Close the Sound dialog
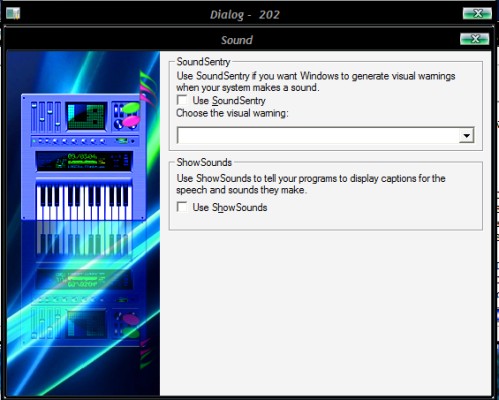The width and height of the screenshot is (499, 400). click(x=474, y=39)
